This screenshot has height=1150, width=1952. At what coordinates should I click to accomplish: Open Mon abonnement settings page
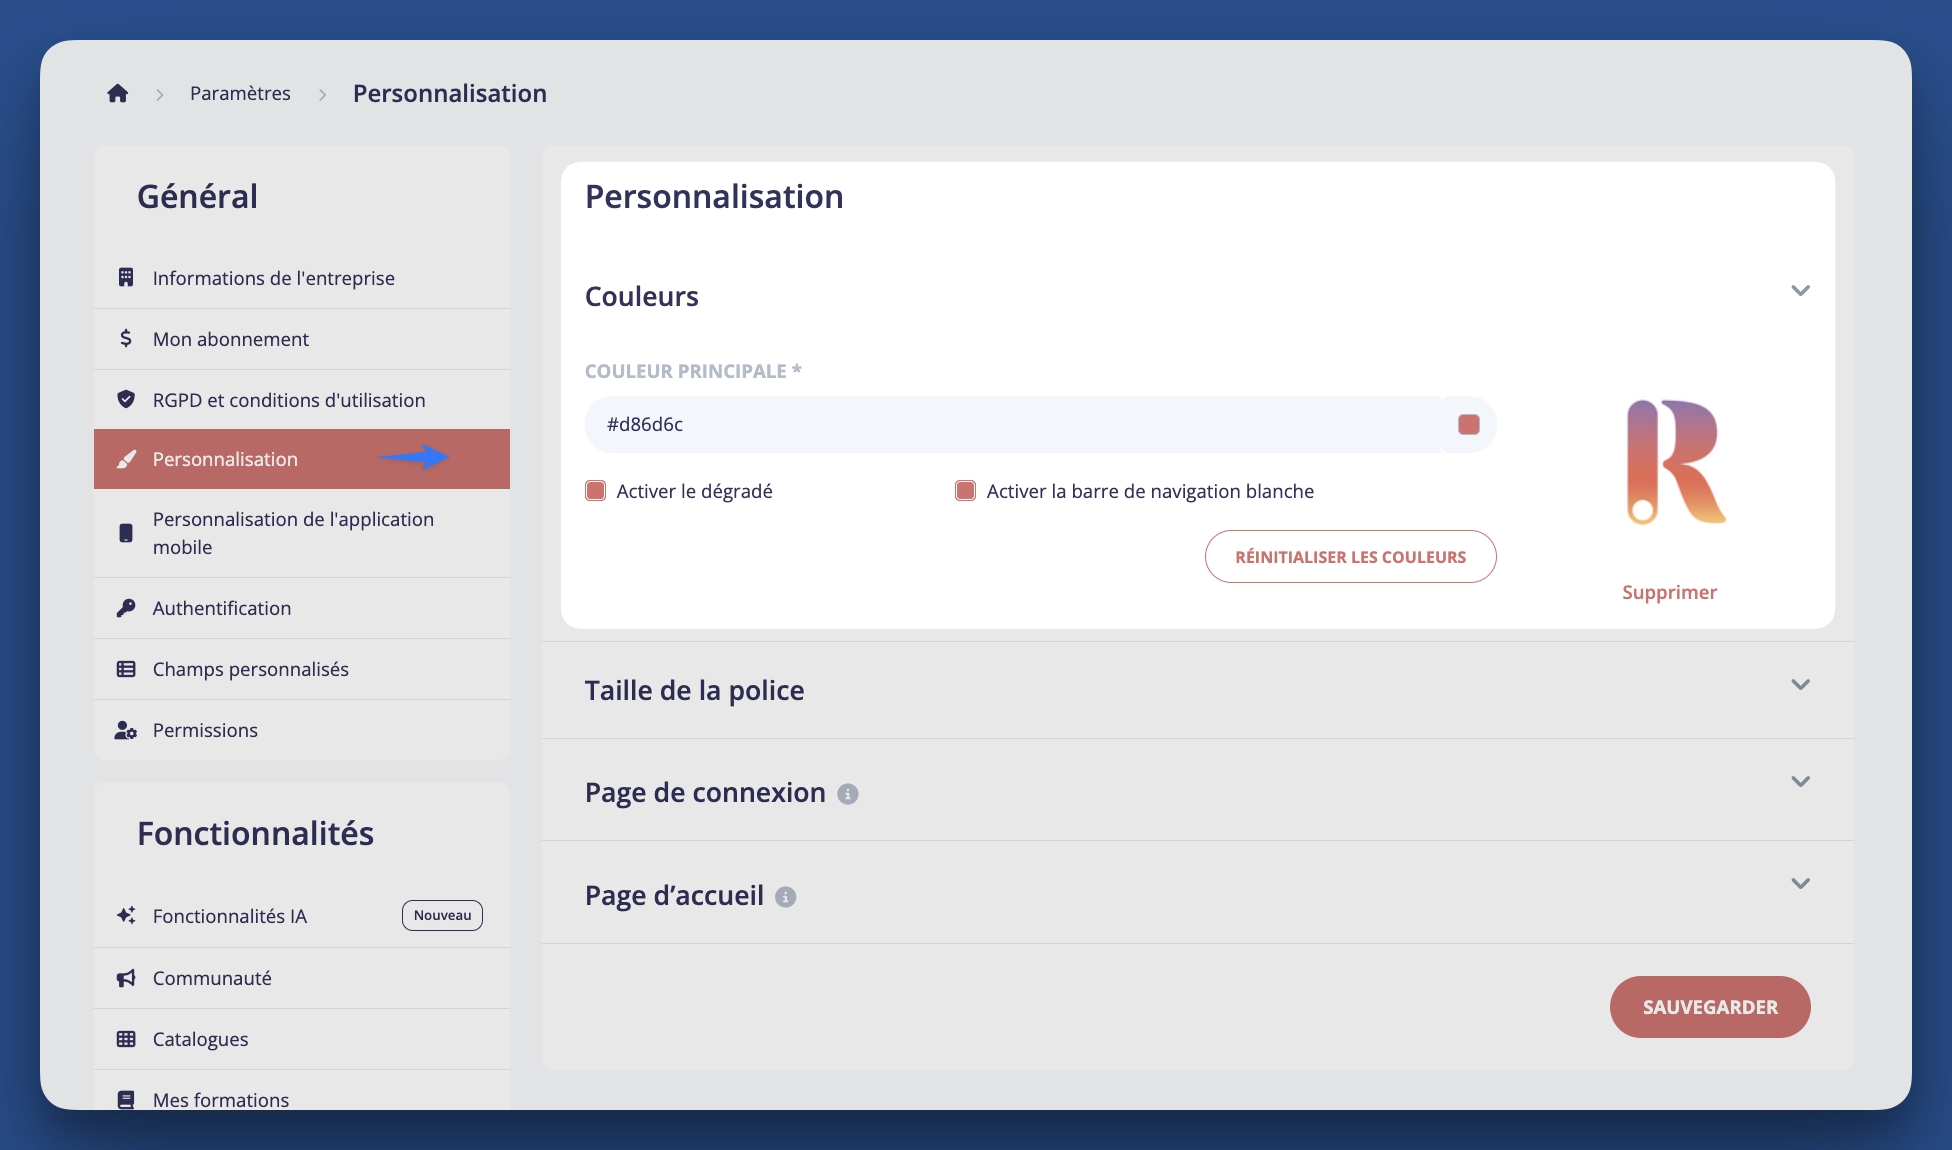pyautogui.click(x=302, y=339)
